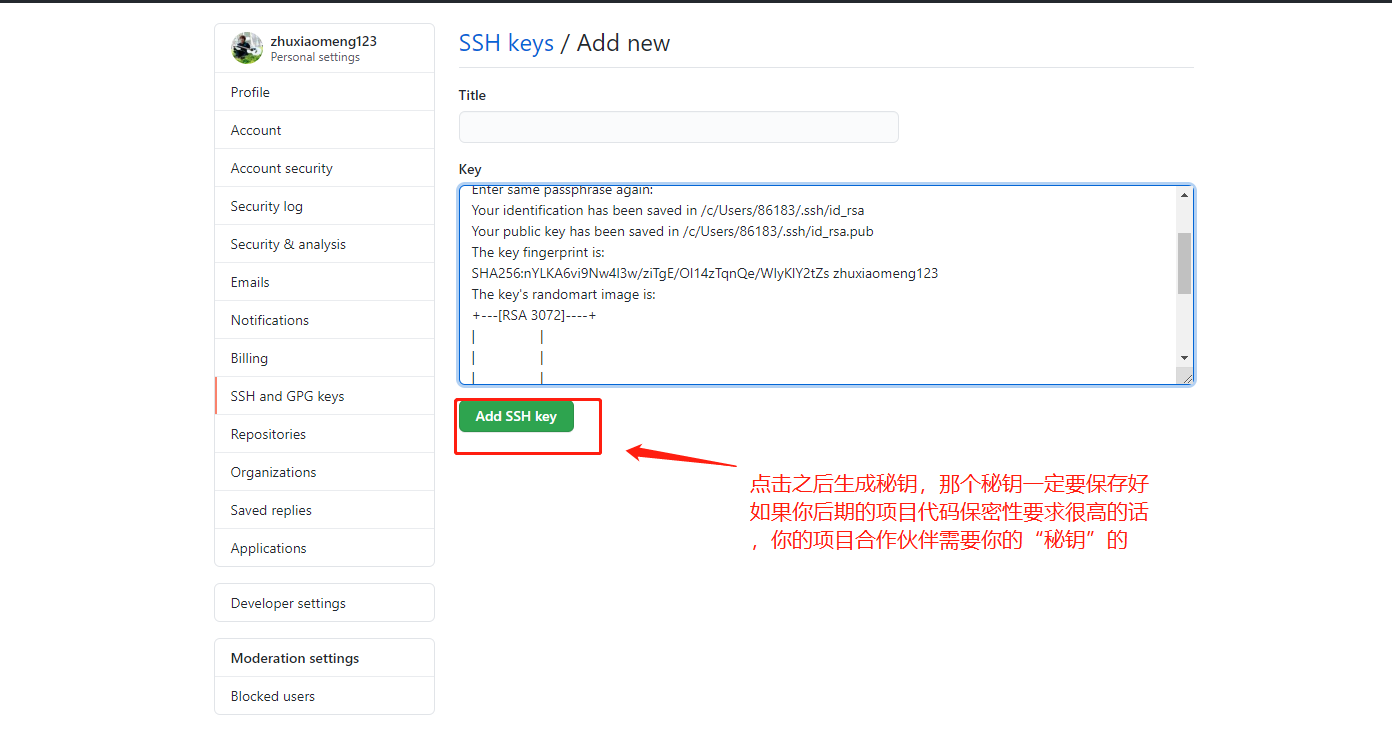Open the Repositories settings

(324, 434)
